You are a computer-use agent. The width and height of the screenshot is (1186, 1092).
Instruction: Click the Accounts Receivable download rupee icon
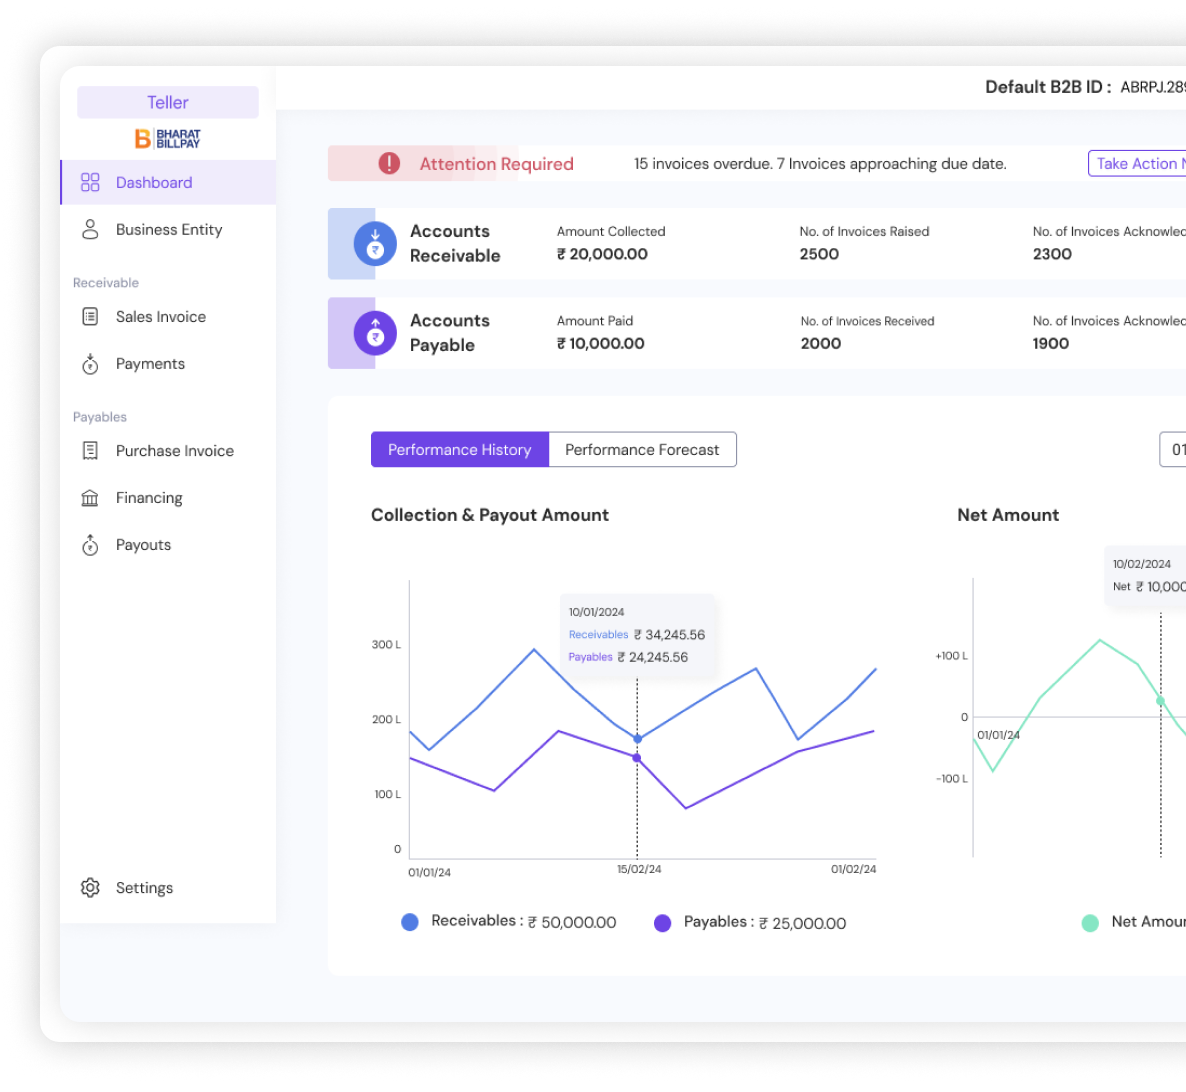[x=375, y=243]
